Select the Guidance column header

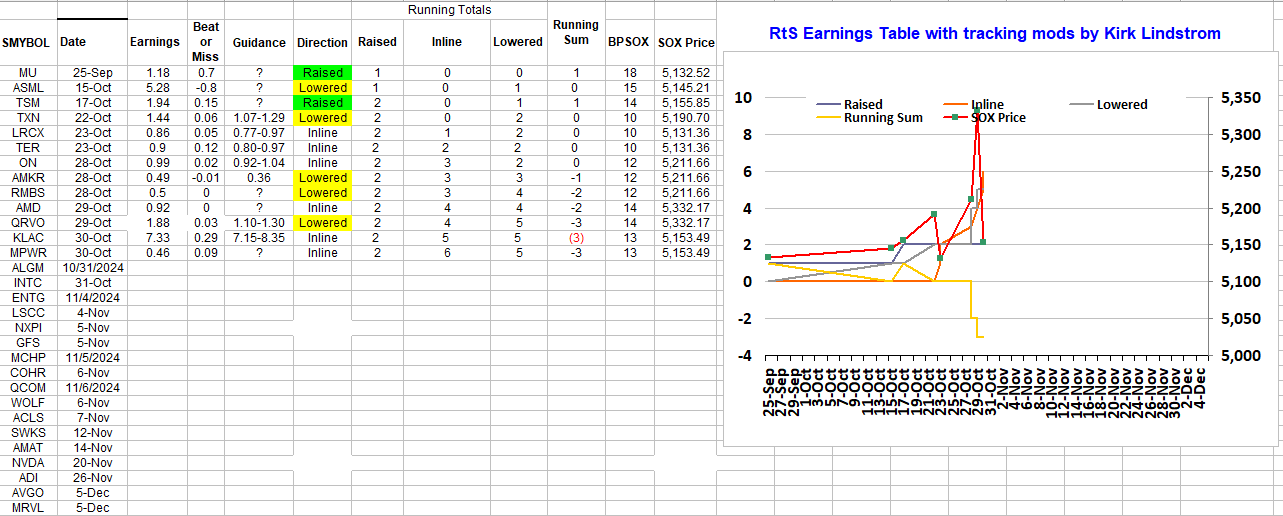pos(259,43)
